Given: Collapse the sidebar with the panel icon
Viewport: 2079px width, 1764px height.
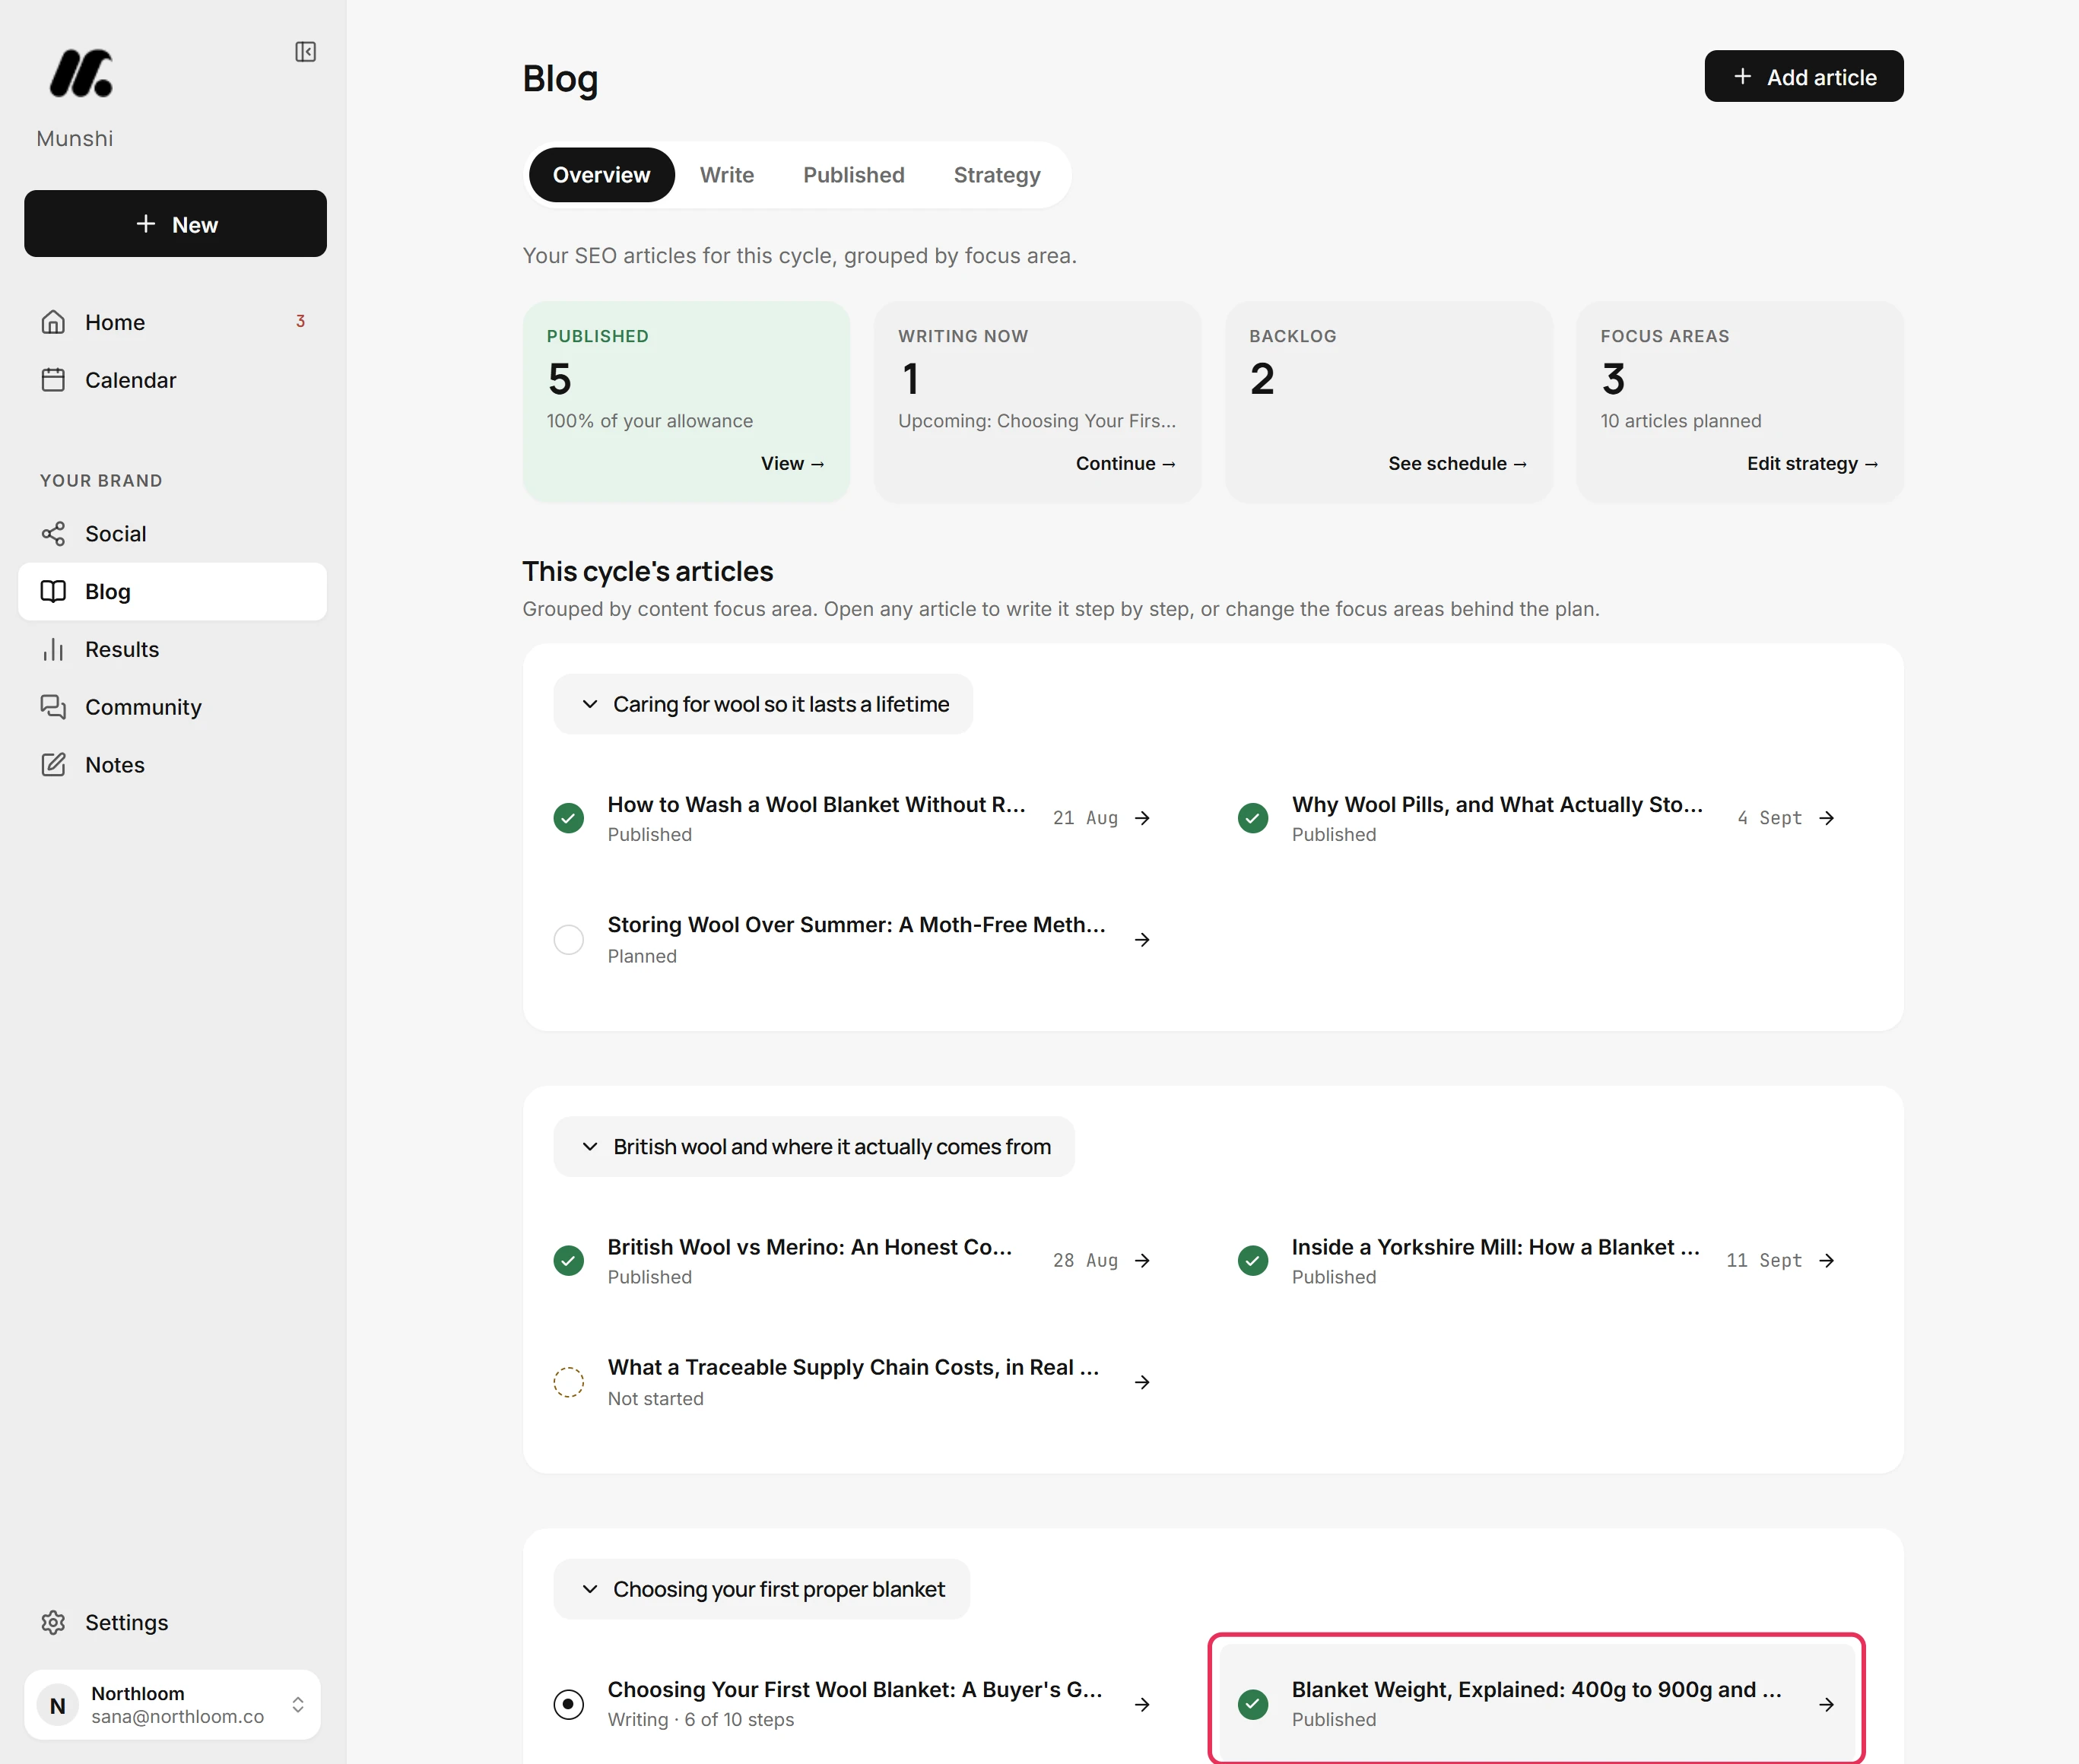Looking at the screenshot, I should 306,52.
